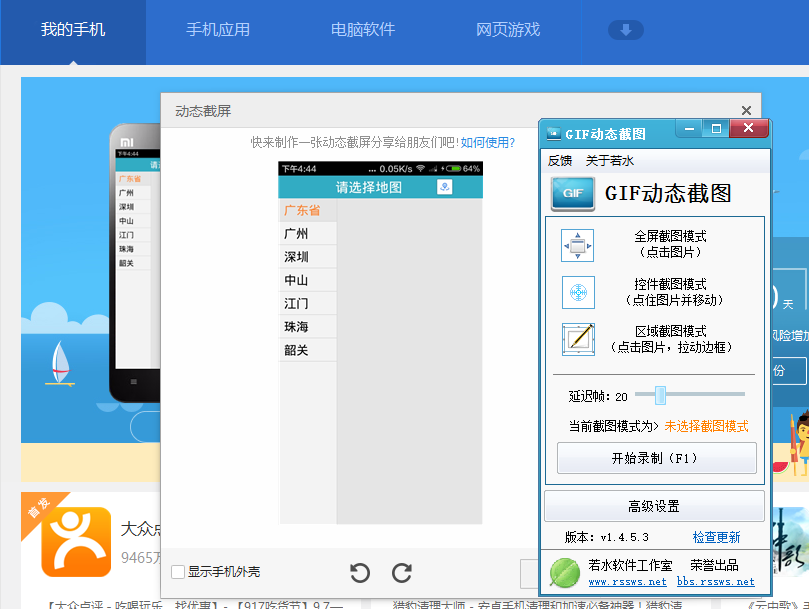Click 如何使用? help link
809x609 pixels.
tap(488, 142)
